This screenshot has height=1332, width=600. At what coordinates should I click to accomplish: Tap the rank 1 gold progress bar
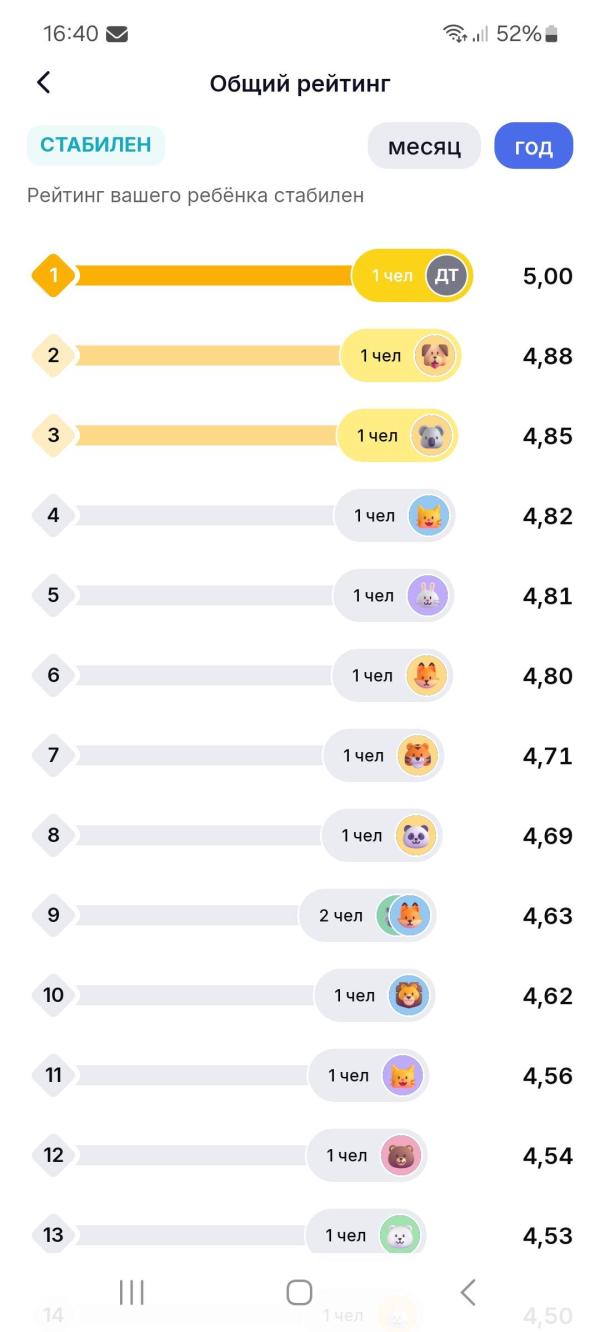[212, 275]
